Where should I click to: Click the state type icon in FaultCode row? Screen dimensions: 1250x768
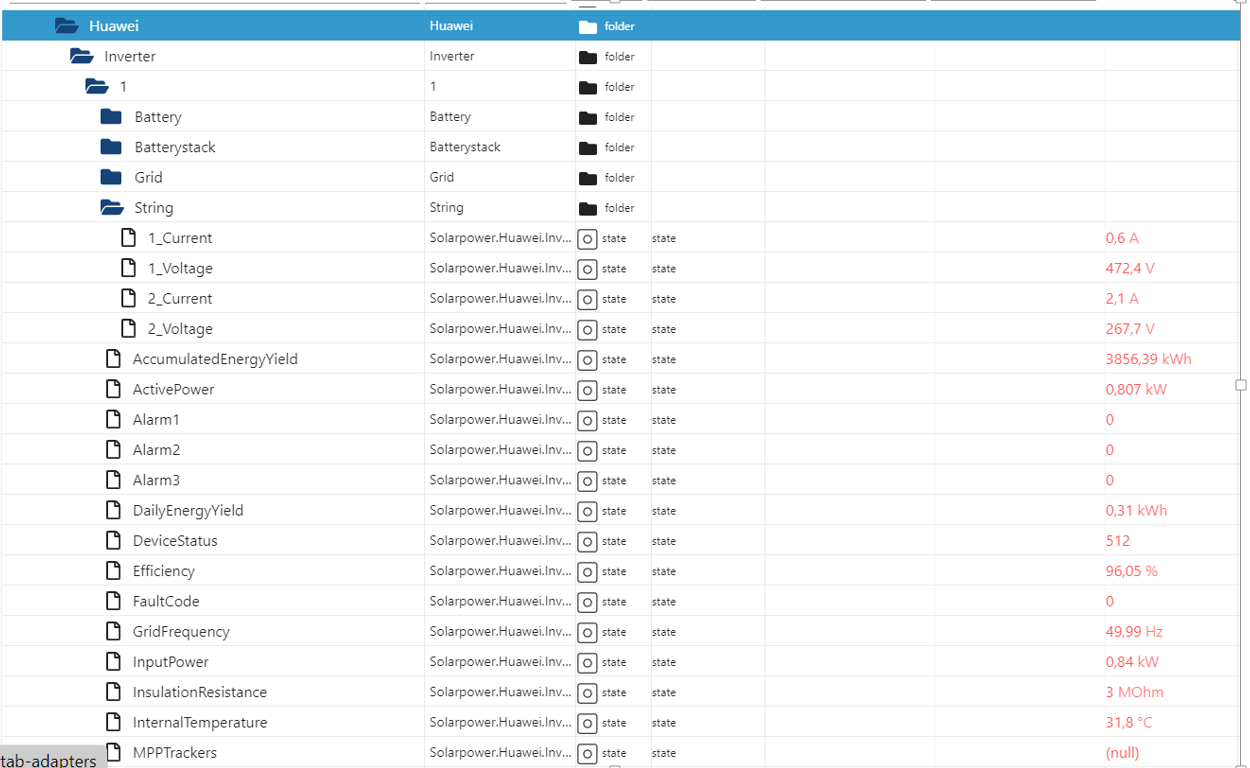[x=588, y=602]
